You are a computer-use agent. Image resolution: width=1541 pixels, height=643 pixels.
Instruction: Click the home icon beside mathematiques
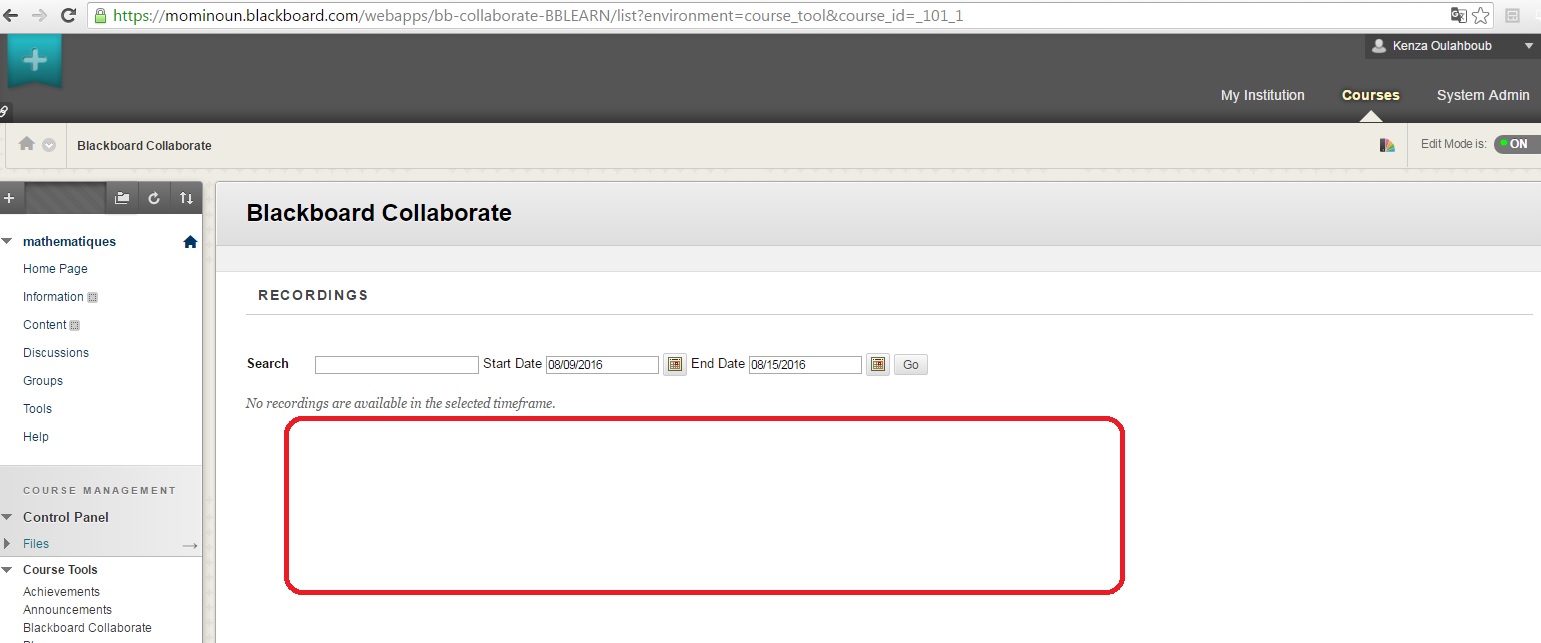(190, 242)
